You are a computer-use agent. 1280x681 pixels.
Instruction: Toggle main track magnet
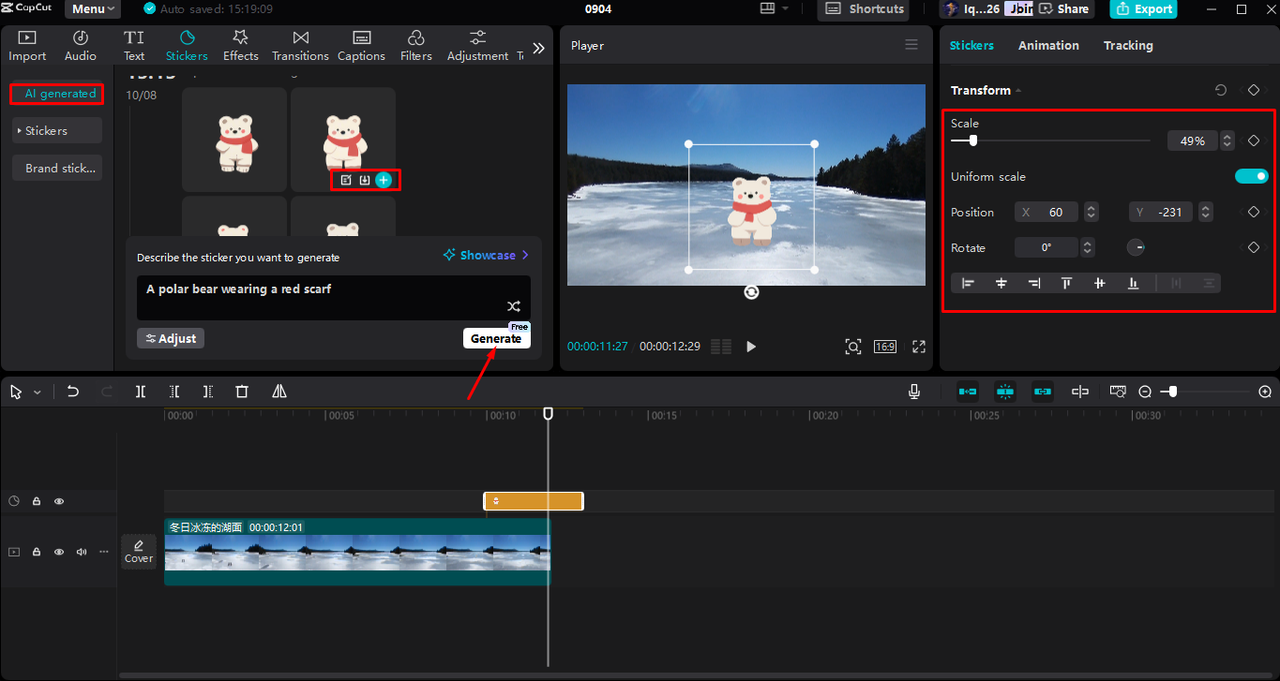(967, 392)
